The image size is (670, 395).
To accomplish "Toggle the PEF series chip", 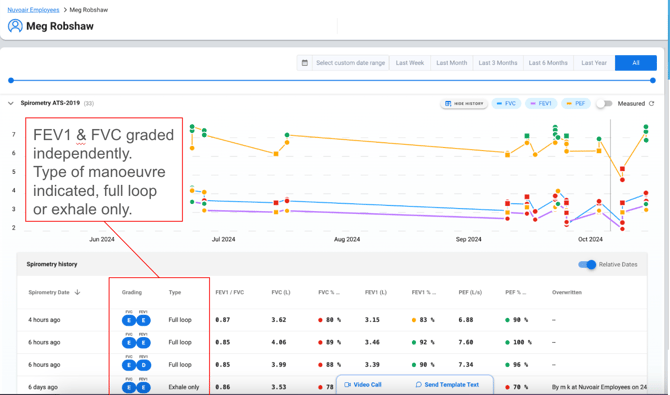I will (x=576, y=103).
